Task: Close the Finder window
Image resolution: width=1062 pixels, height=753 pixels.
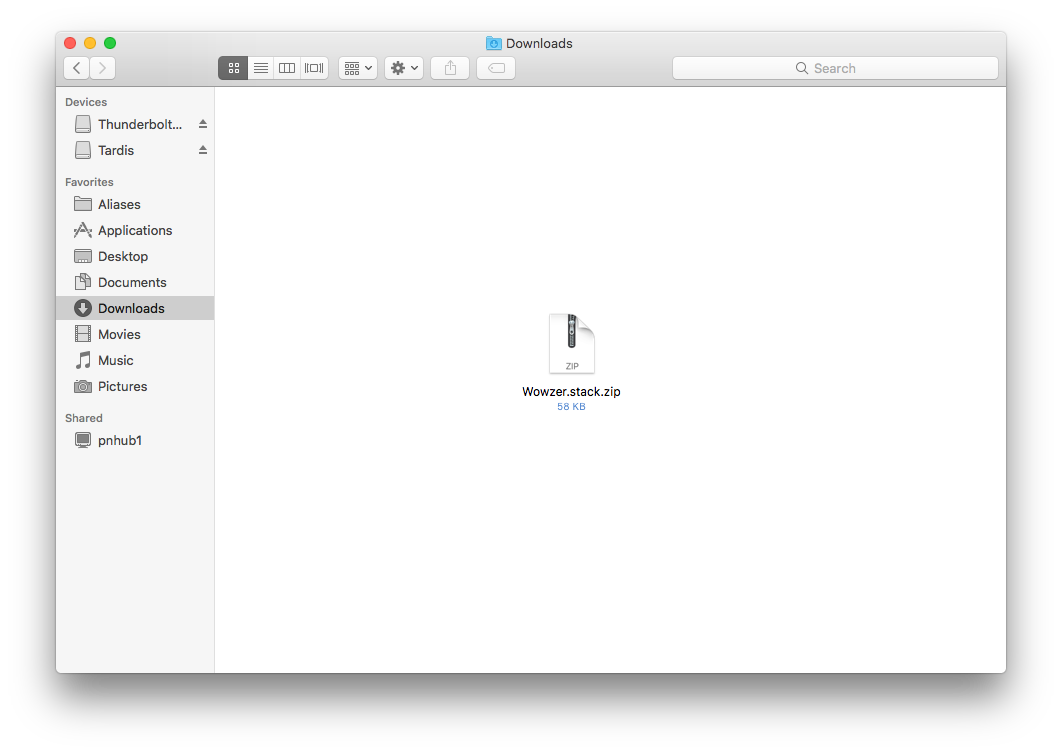Action: [70, 43]
